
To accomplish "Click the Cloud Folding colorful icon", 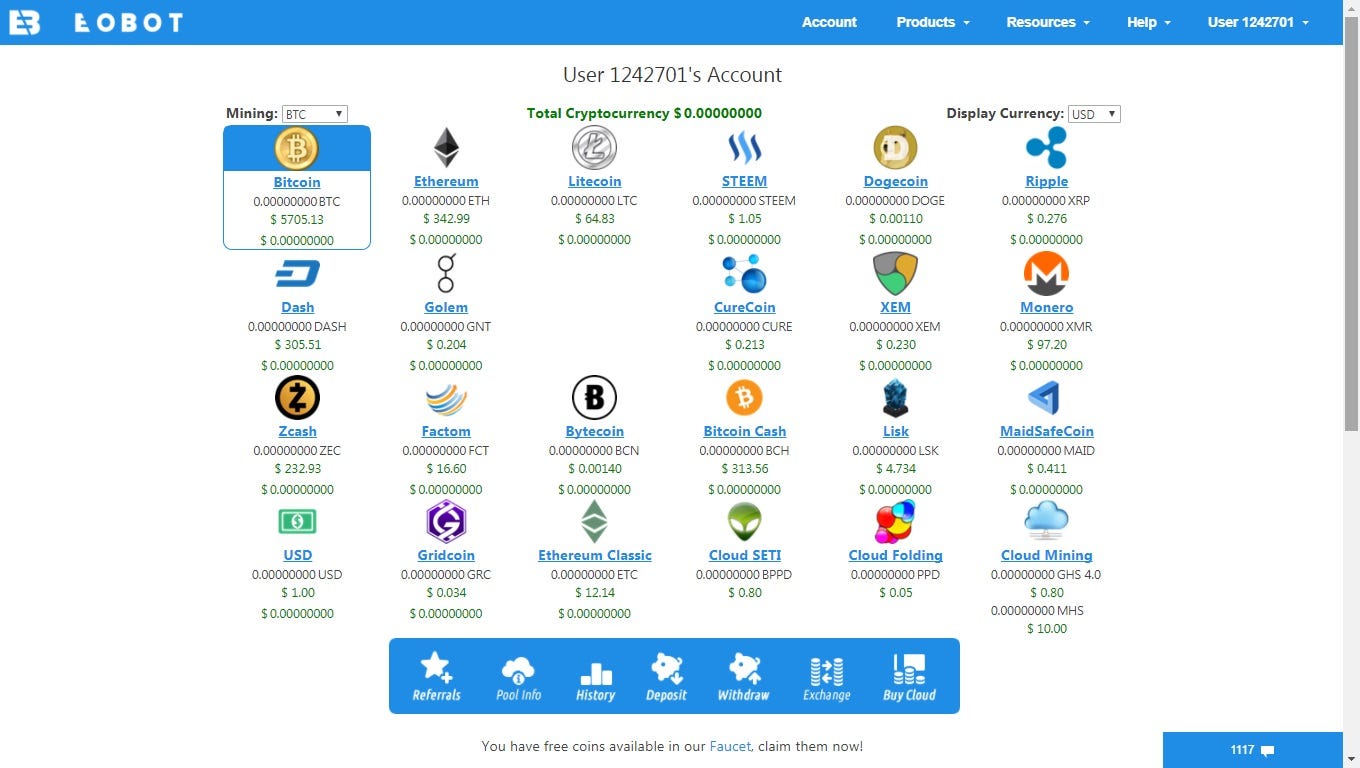I will point(895,521).
